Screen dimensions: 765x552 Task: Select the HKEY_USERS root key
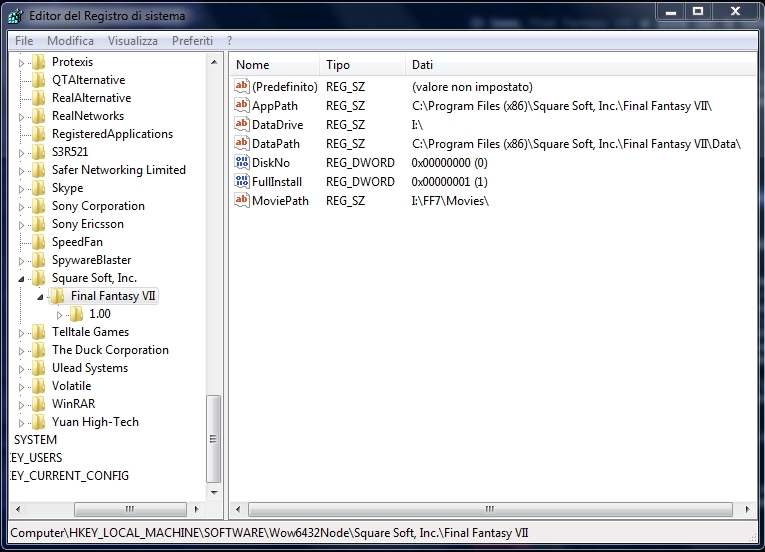pyautogui.click(x=36, y=458)
